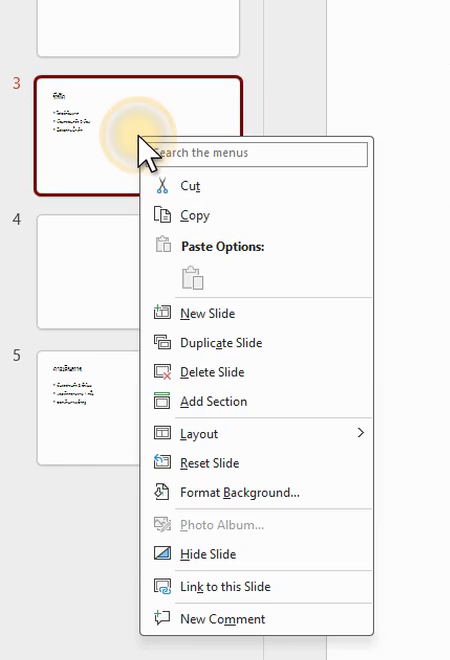This screenshot has width=450, height=660.
Task: Click the Reset Slide icon
Action: click(x=162, y=462)
